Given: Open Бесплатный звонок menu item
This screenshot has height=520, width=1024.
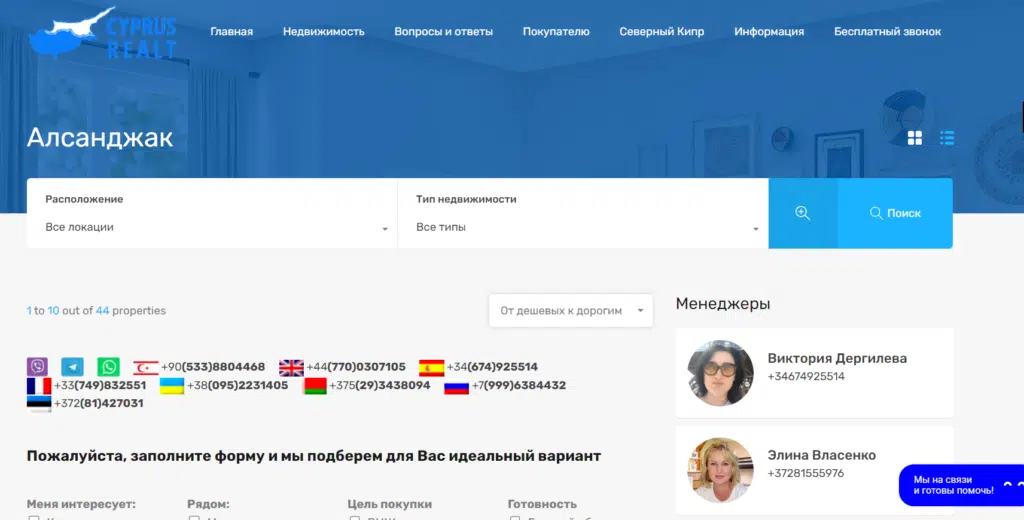Looking at the screenshot, I should 888,31.
